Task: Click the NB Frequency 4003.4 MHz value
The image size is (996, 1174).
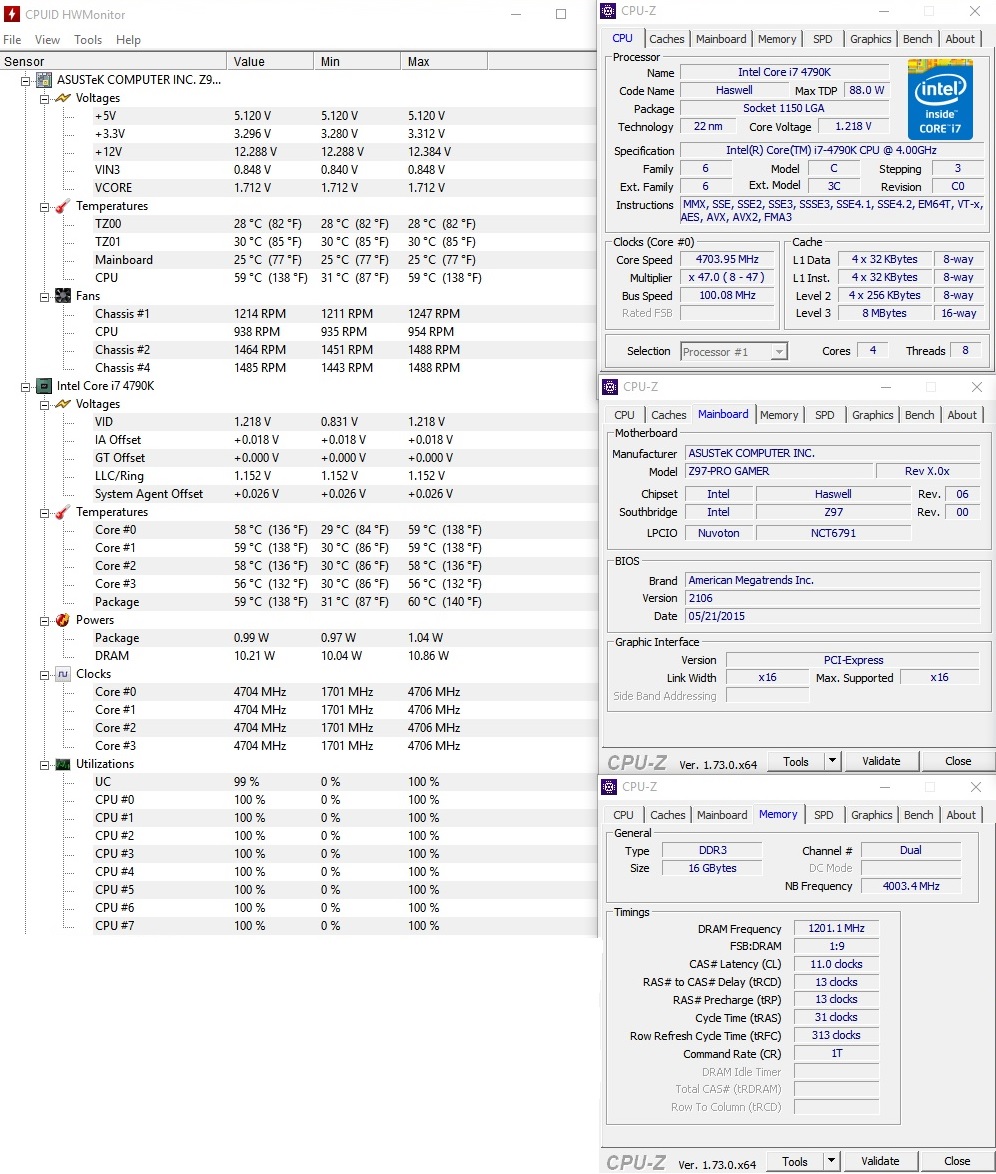Action: tap(911, 886)
